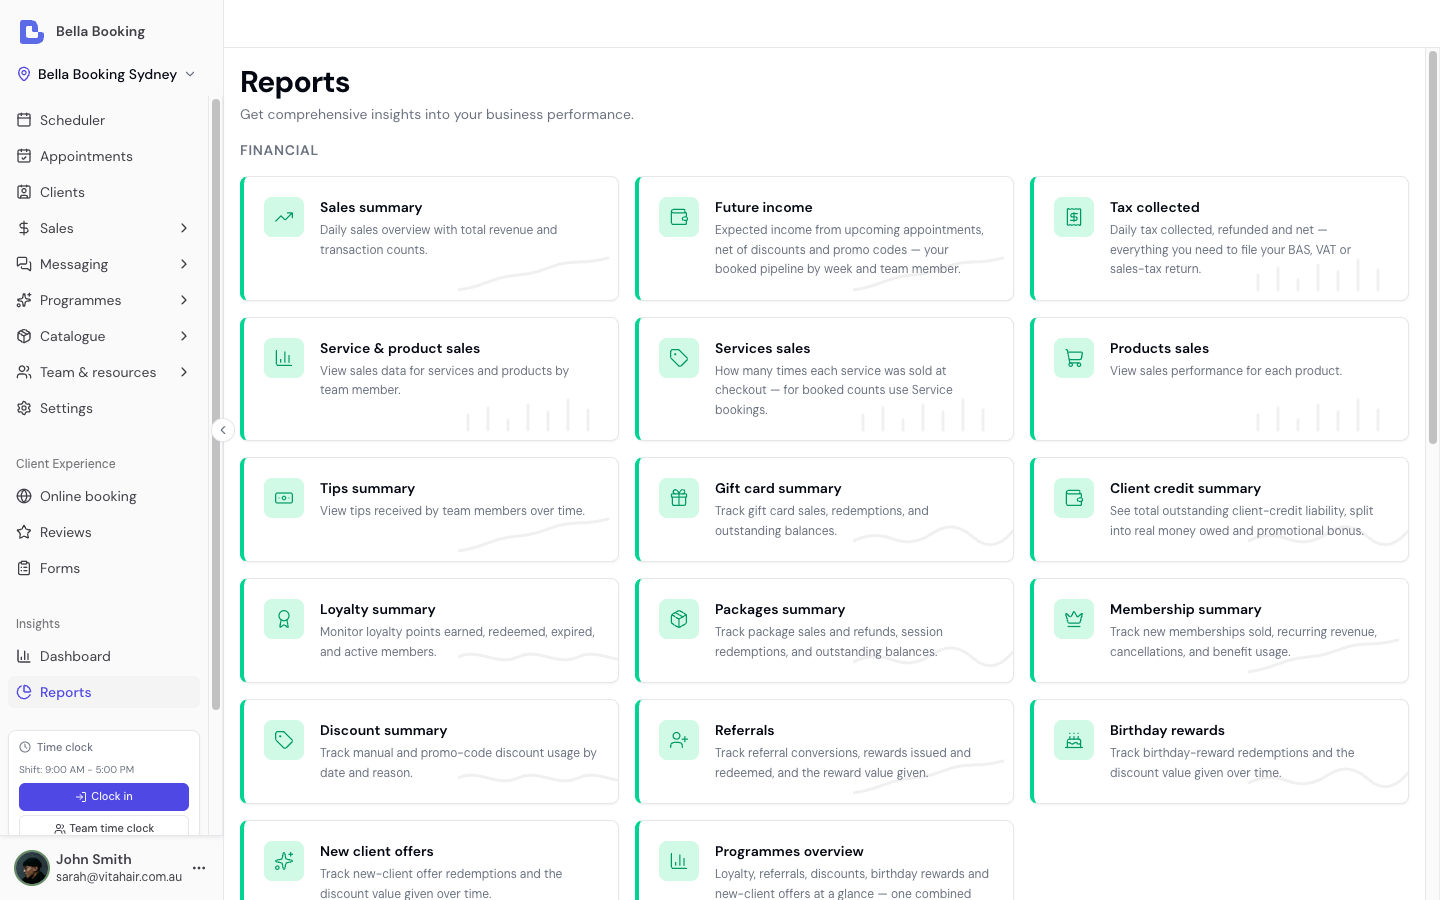Click the Packages summary box icon
Image resolution: width=1440 pixels, height=900 pixels.
679,619
